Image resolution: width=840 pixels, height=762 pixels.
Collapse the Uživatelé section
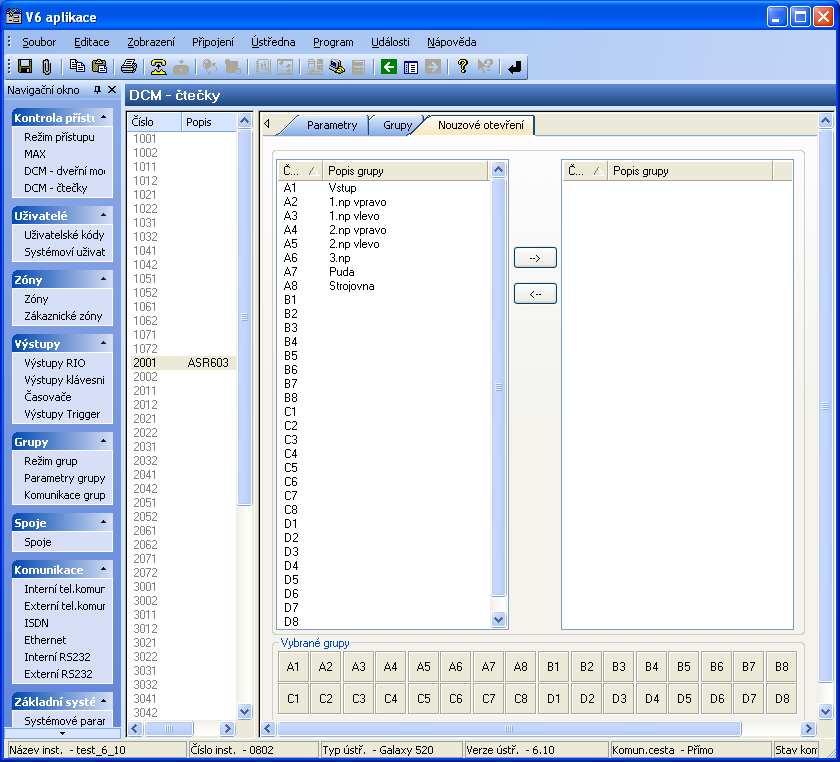point(103,215)
